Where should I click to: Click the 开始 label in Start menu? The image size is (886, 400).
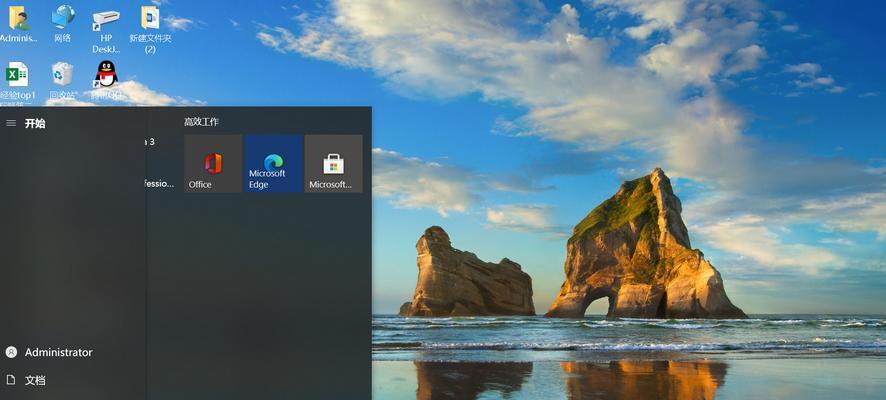tap(35, 123)
